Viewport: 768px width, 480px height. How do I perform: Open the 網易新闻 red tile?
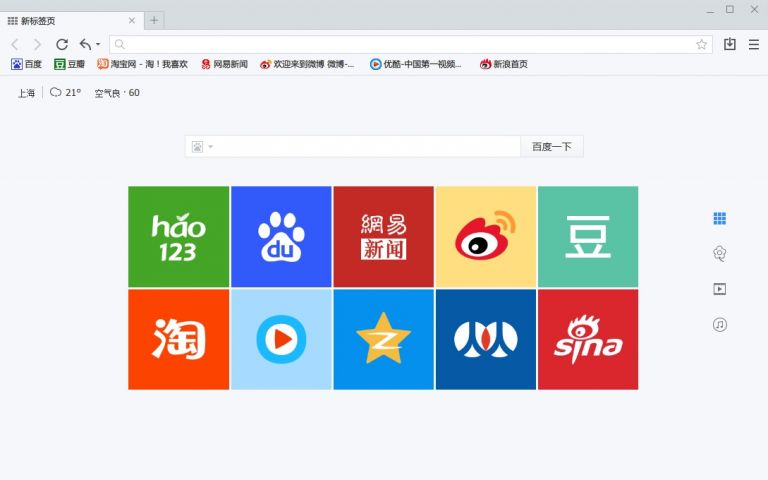click(384, 237)
